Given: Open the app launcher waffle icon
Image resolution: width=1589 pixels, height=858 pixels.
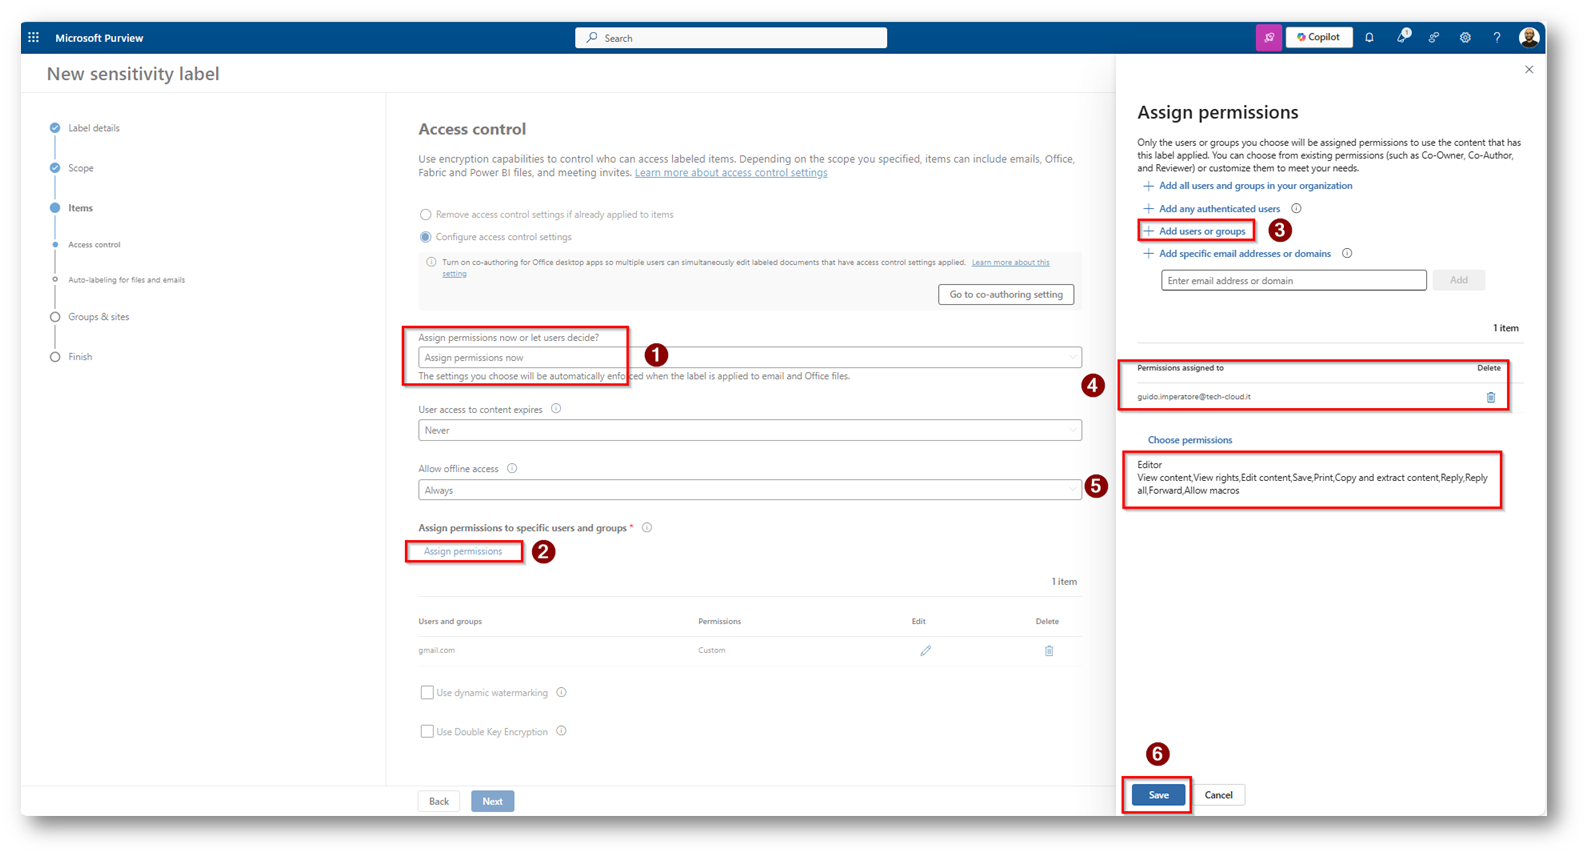Looking at the screenshot, I should [x=34, y=38].
